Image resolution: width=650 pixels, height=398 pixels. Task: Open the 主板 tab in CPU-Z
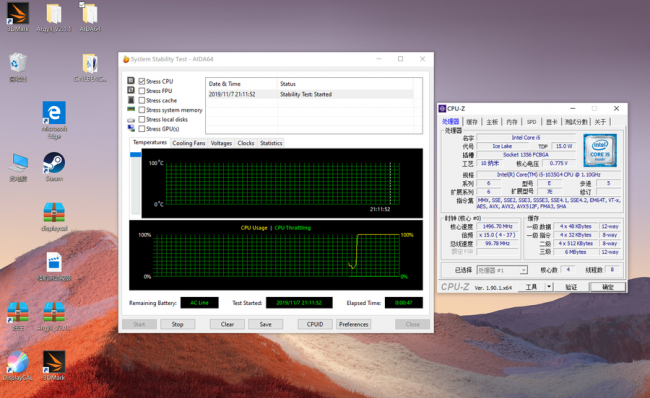point(492,121)
